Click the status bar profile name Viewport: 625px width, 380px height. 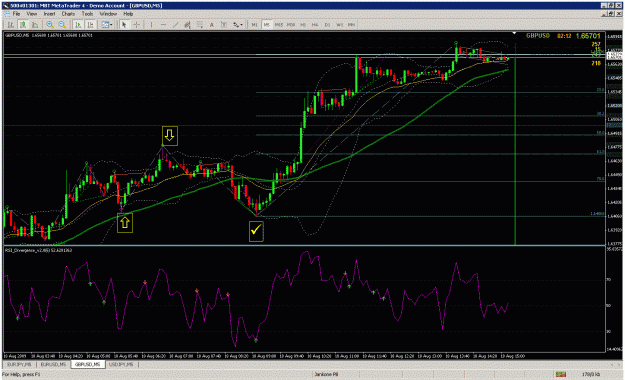326,374
